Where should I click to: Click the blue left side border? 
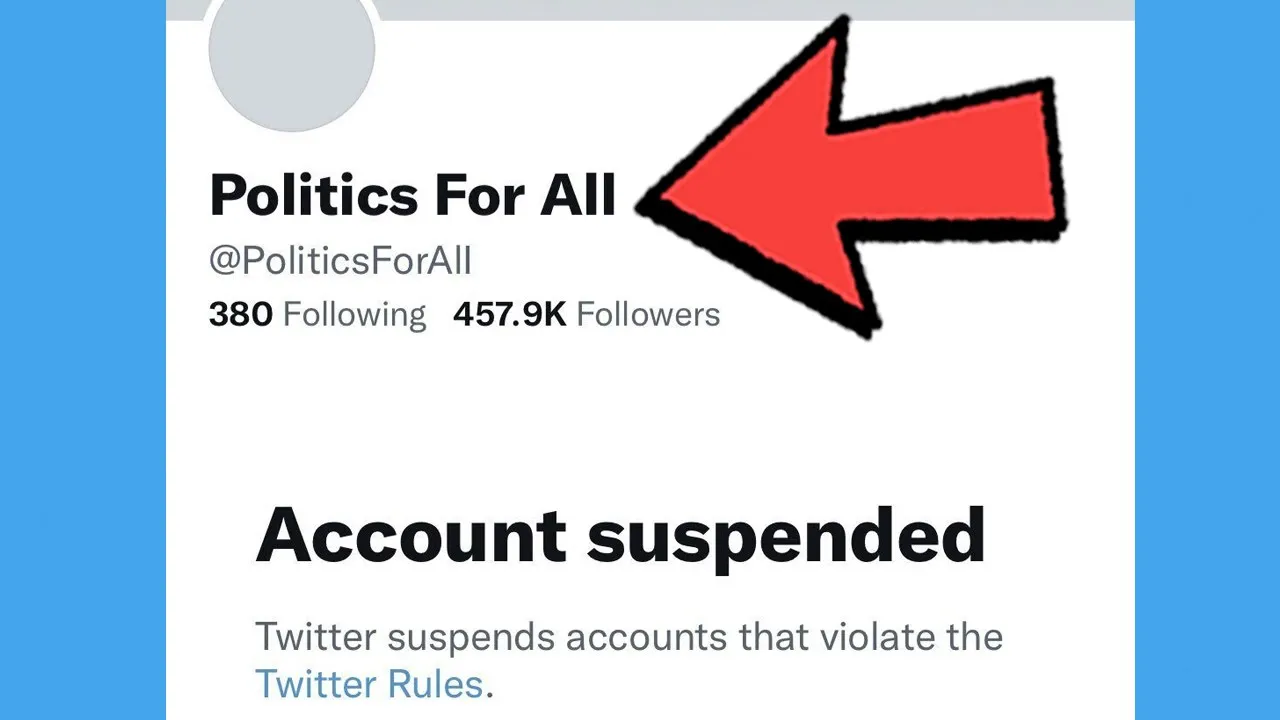(x=83, y=360)
